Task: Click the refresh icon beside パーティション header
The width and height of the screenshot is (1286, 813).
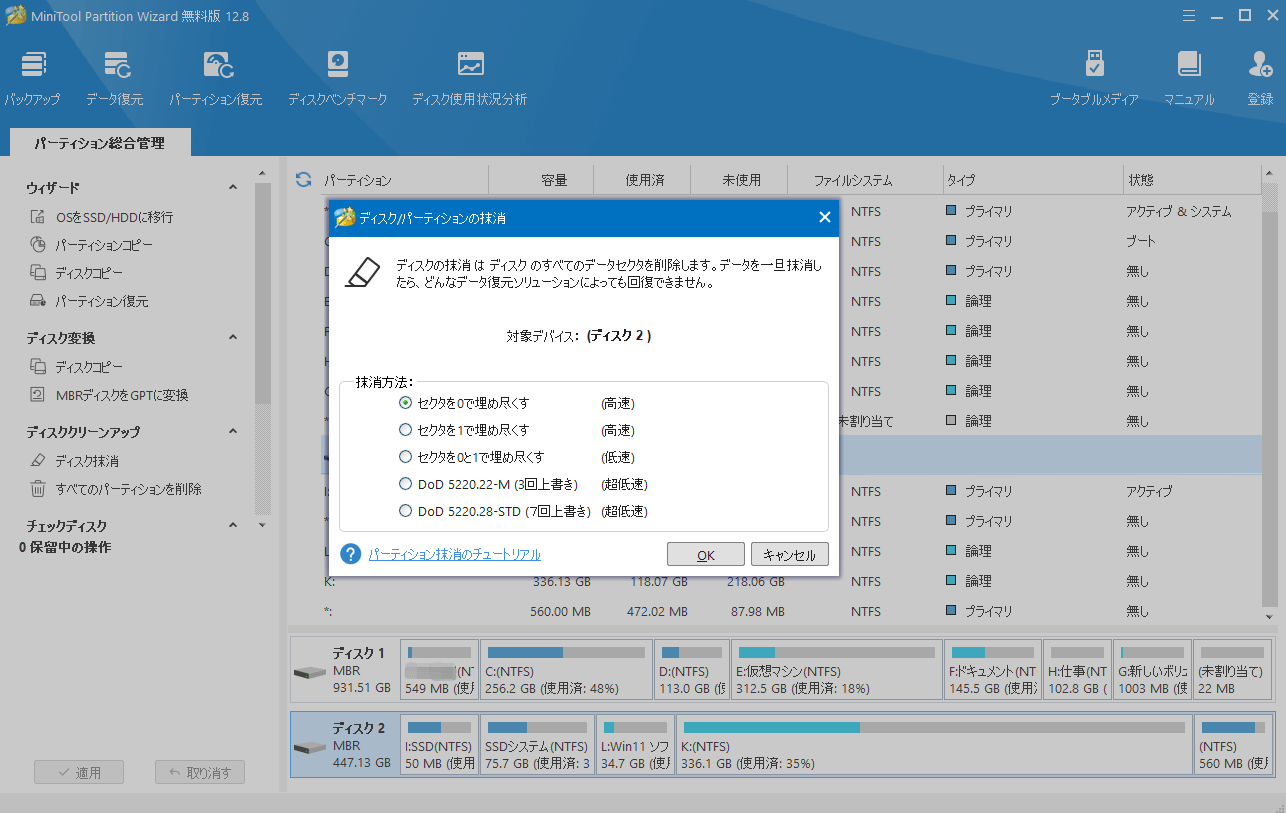Action: click(304, 180)
